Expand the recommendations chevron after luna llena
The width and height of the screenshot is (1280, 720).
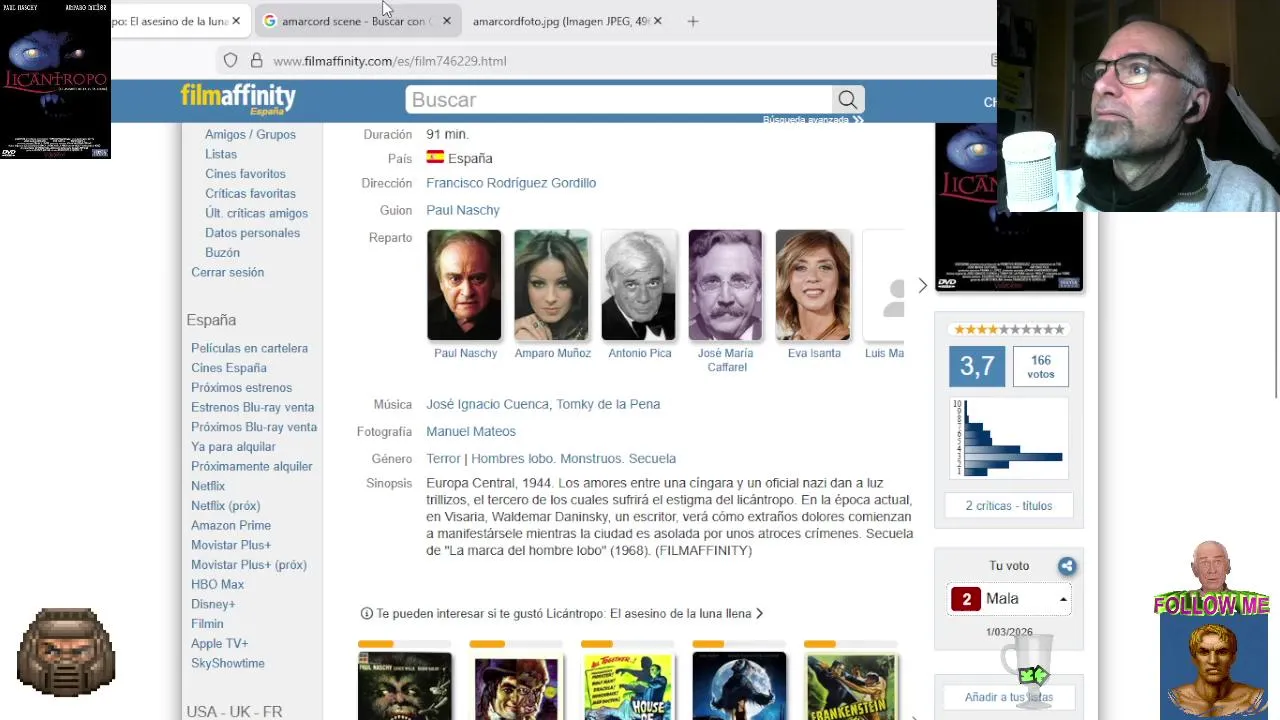[x=759, y=614]
